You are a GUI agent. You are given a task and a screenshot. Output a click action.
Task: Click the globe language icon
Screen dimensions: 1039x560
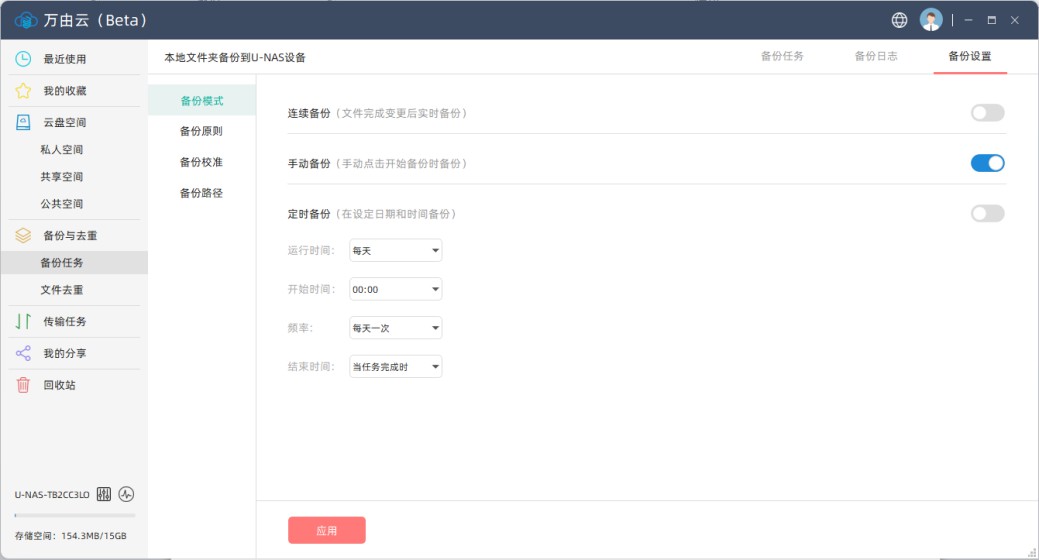(899, 20)
